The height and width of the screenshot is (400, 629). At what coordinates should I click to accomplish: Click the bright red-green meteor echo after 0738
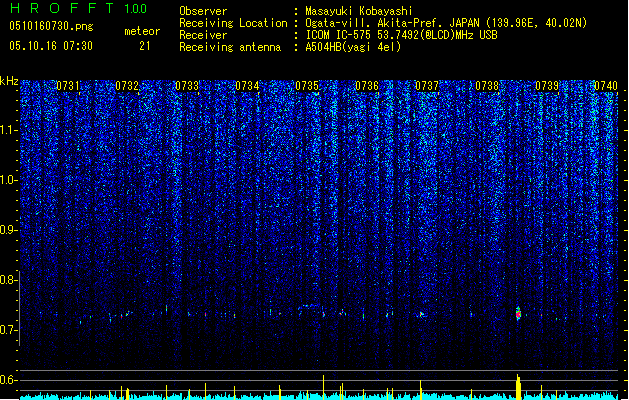[x=518, y=313]
